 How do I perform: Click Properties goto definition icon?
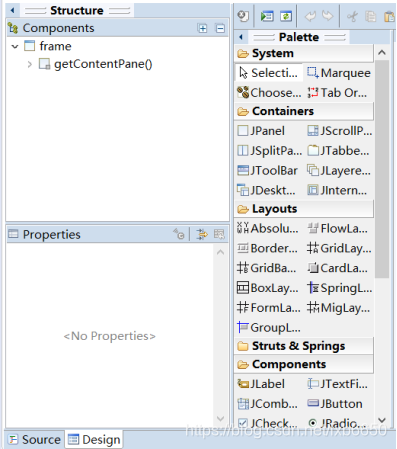tap(179, 234)
